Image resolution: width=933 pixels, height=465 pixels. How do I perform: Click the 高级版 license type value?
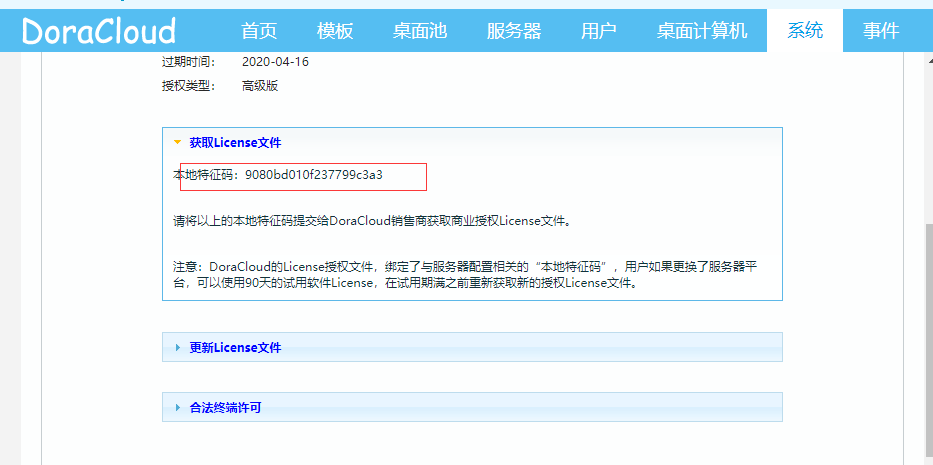260,86
